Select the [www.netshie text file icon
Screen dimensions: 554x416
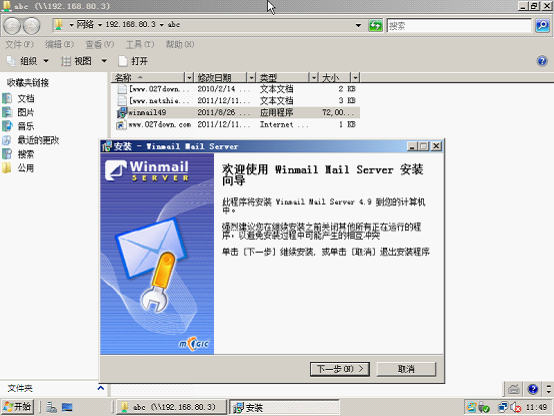click(x=122, y=100)
